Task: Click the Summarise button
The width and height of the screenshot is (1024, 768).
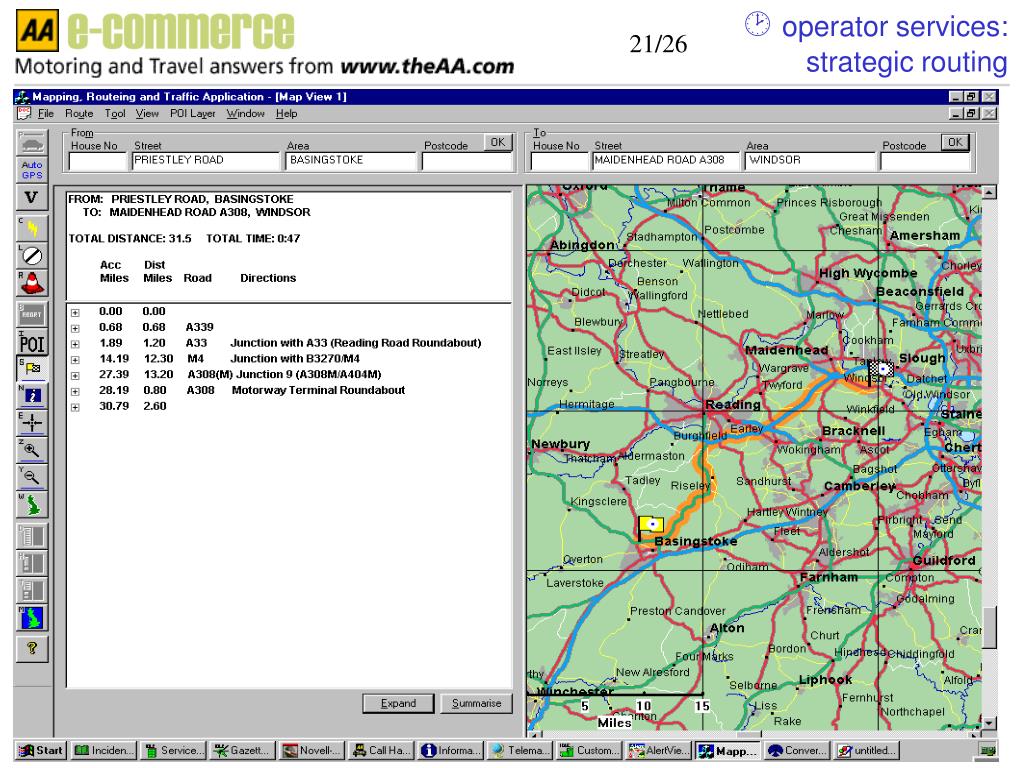Action: click(476, 703)
